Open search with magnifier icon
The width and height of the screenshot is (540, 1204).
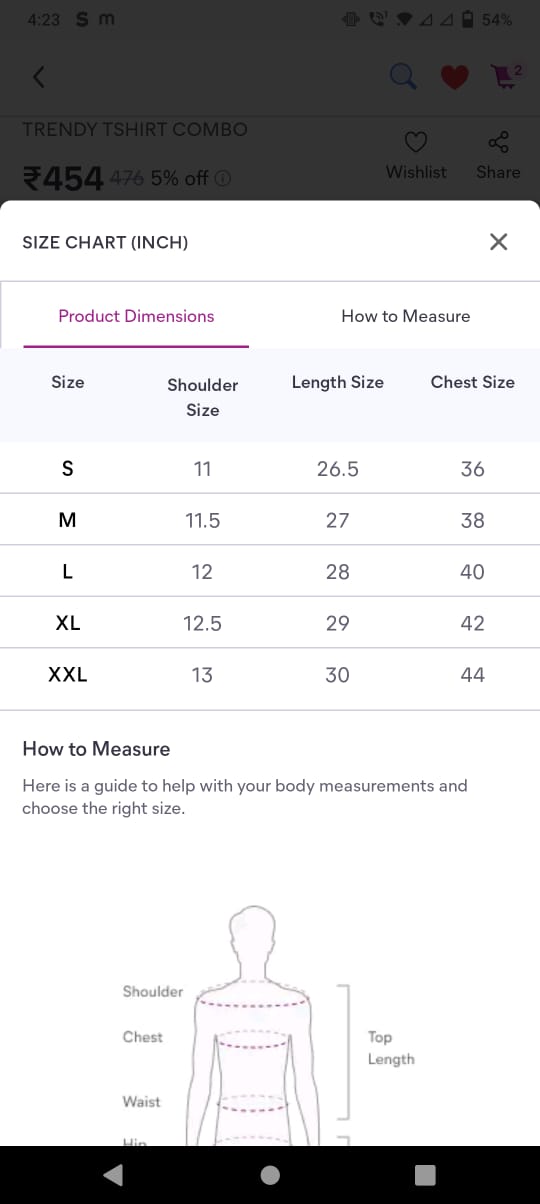pyautogui.click(x=402, y=76)
